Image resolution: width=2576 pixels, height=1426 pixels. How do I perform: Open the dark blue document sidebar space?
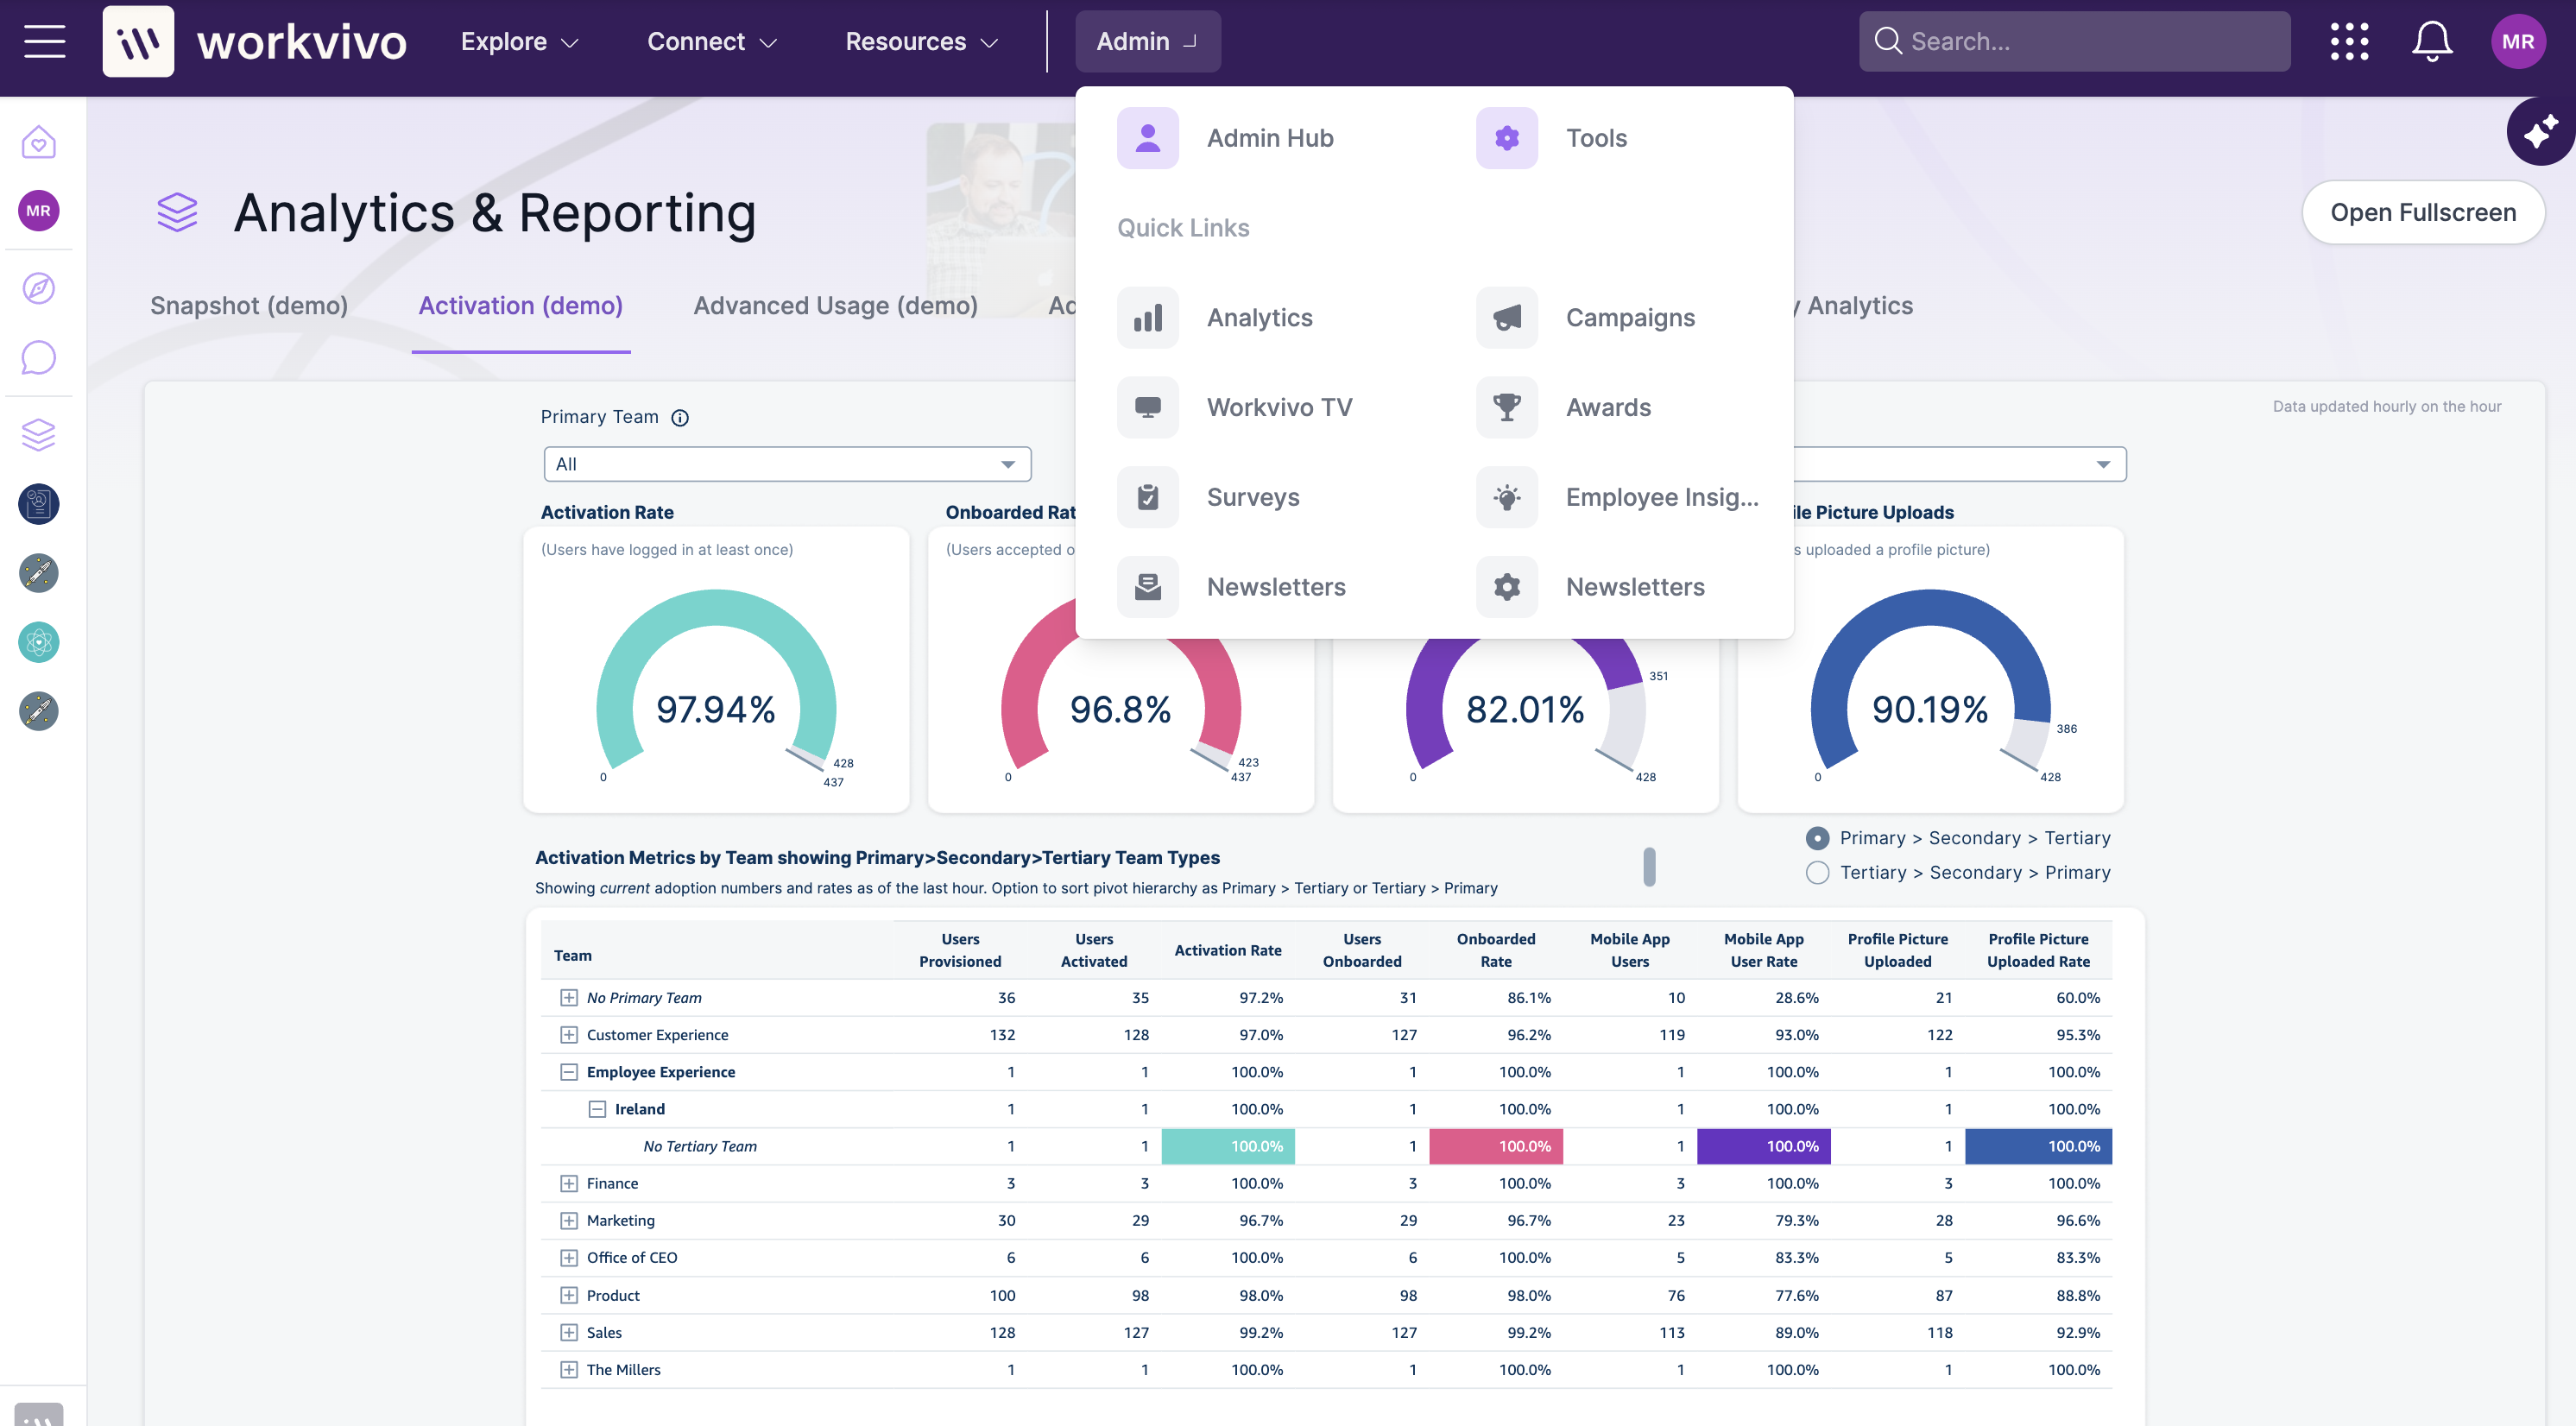[39, 504]
